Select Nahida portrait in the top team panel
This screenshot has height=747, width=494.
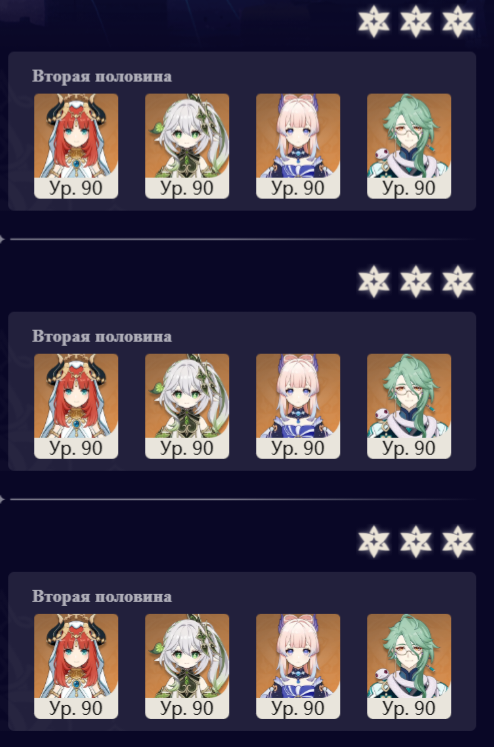[x=187, y=146]
